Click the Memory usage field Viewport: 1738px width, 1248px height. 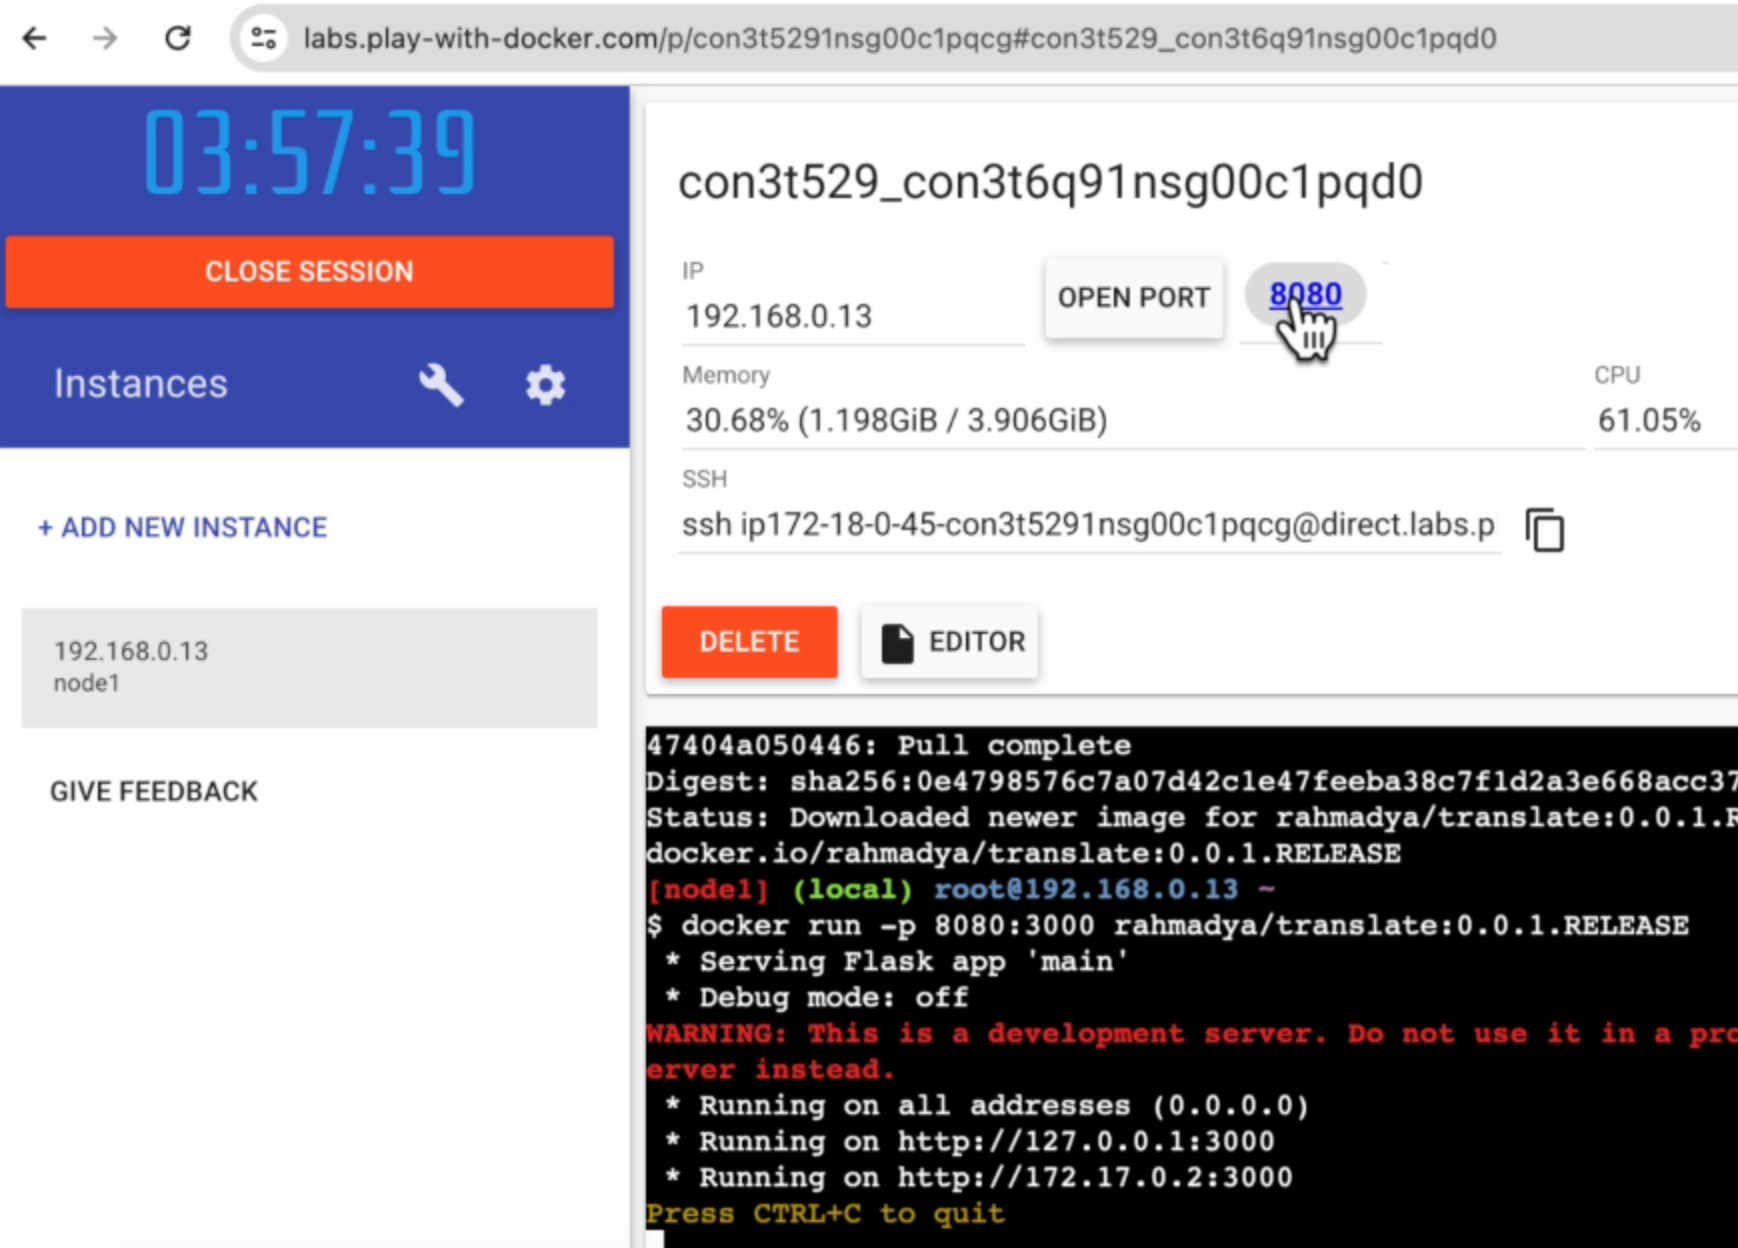tap(1130, 420)
